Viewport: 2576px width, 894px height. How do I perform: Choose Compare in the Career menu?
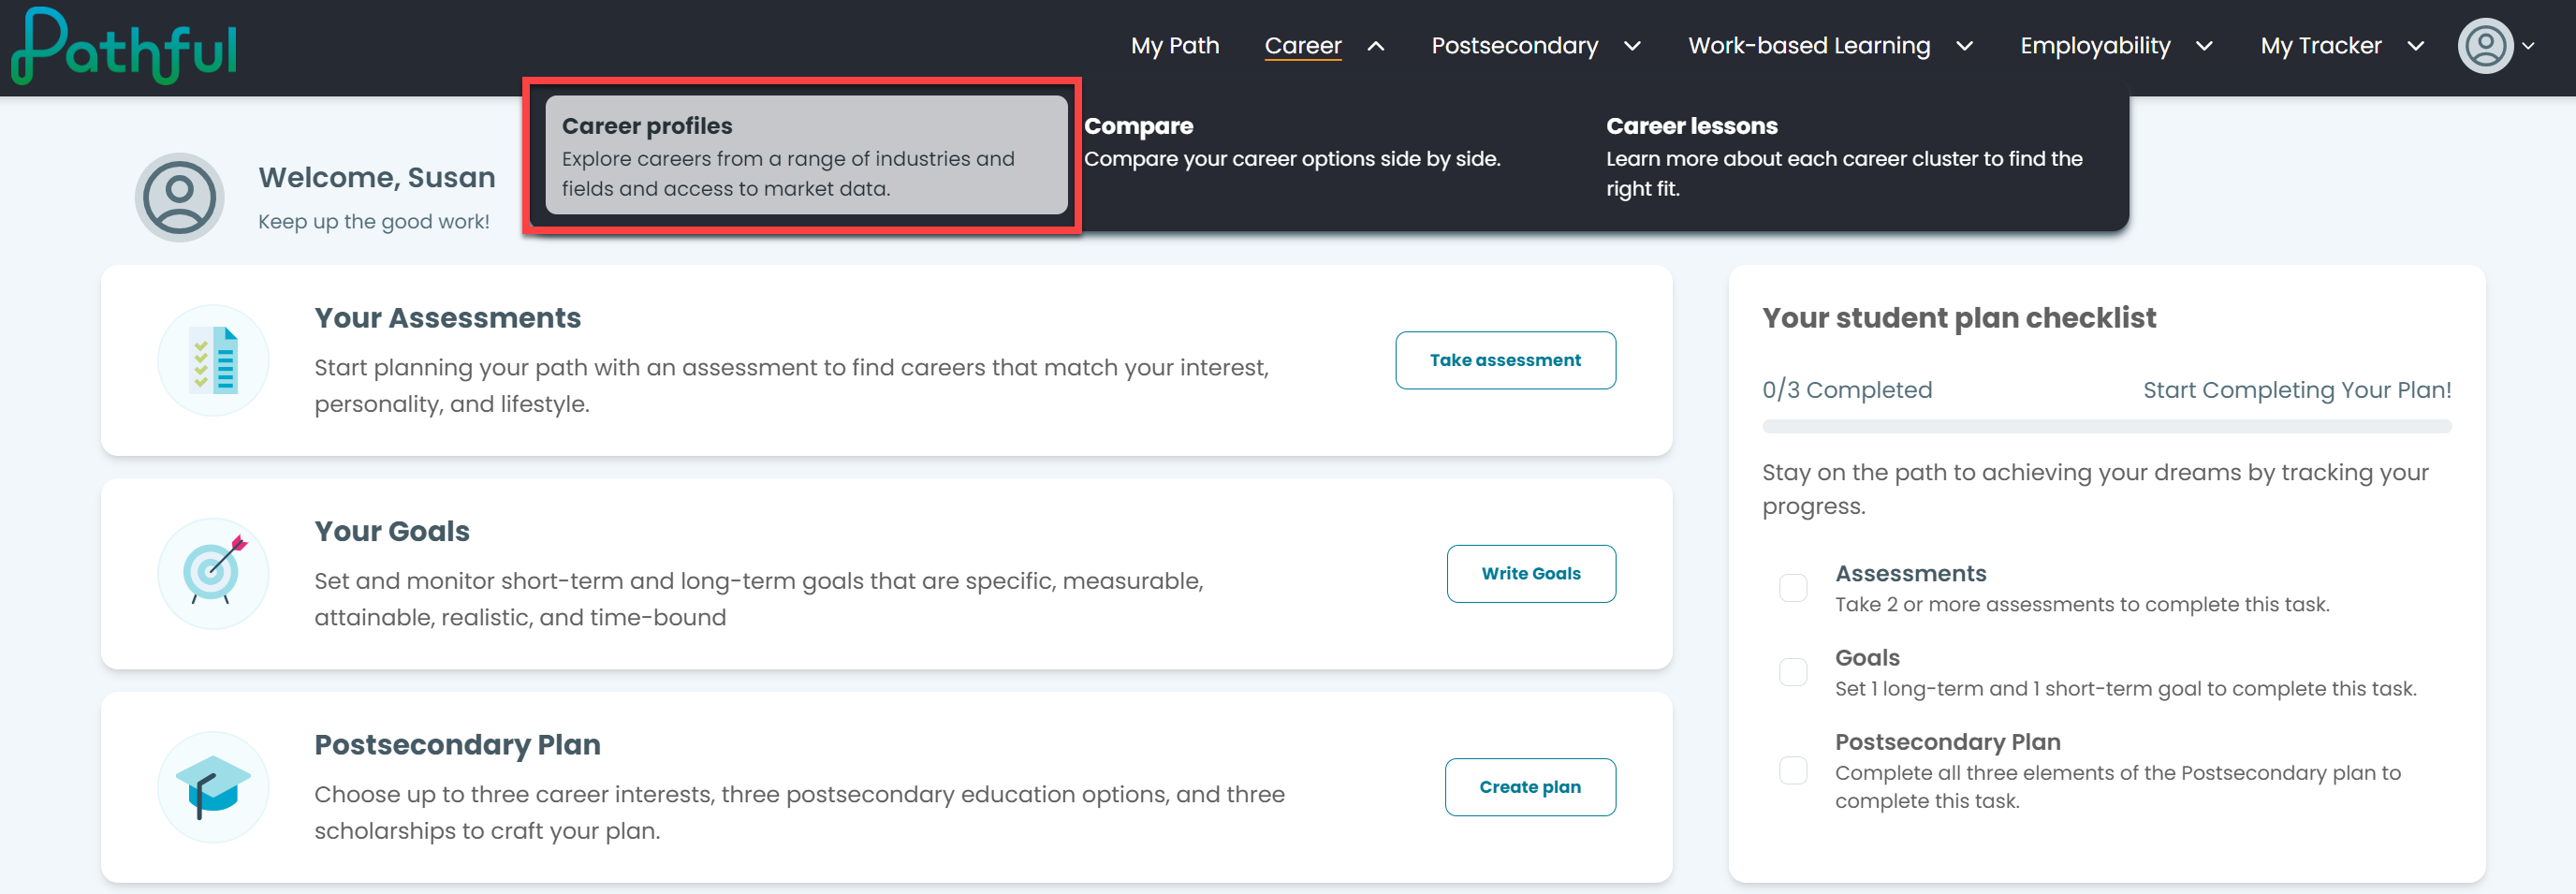(x=1292, y=142)
